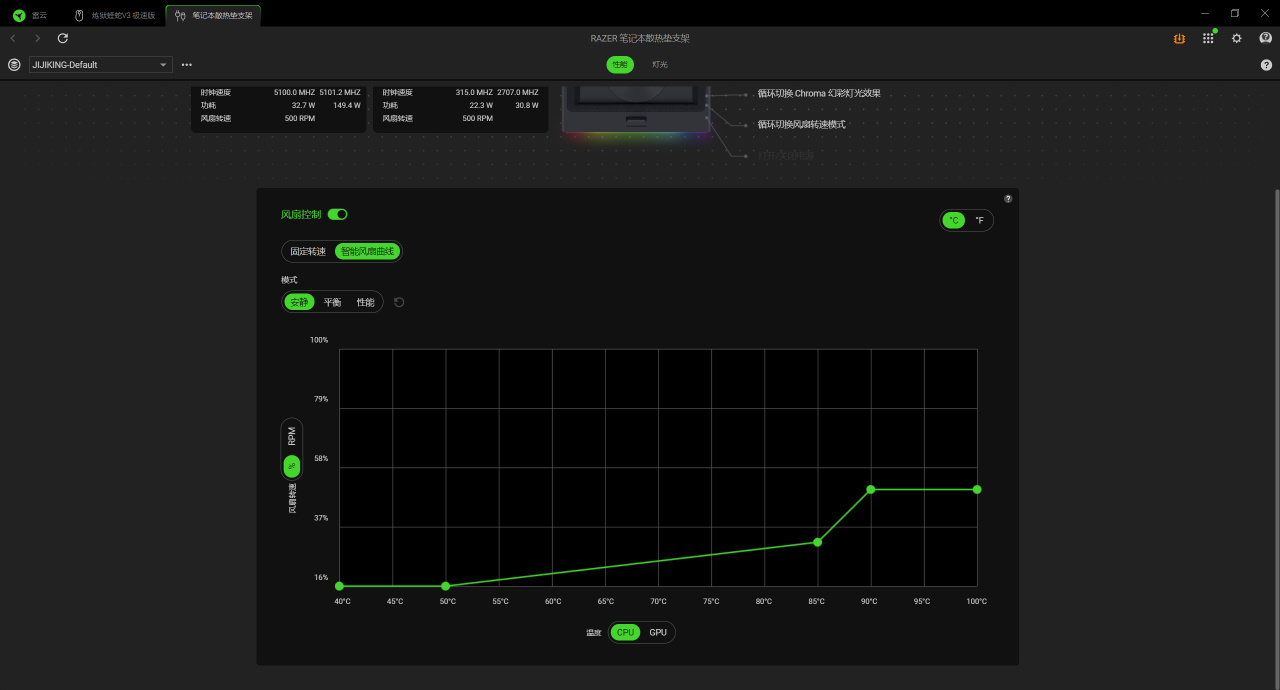
Task: Set fan speed axis to percent
Action: [x=292, y=466]
